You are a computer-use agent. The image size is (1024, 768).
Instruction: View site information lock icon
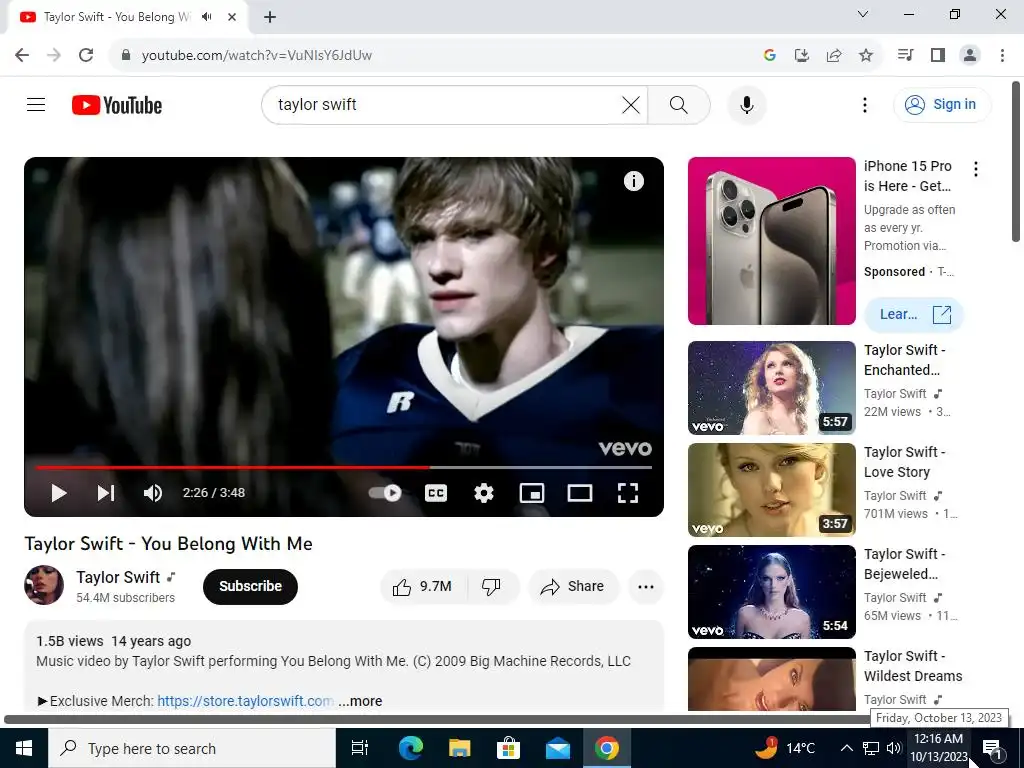click(x=126, y=55)
